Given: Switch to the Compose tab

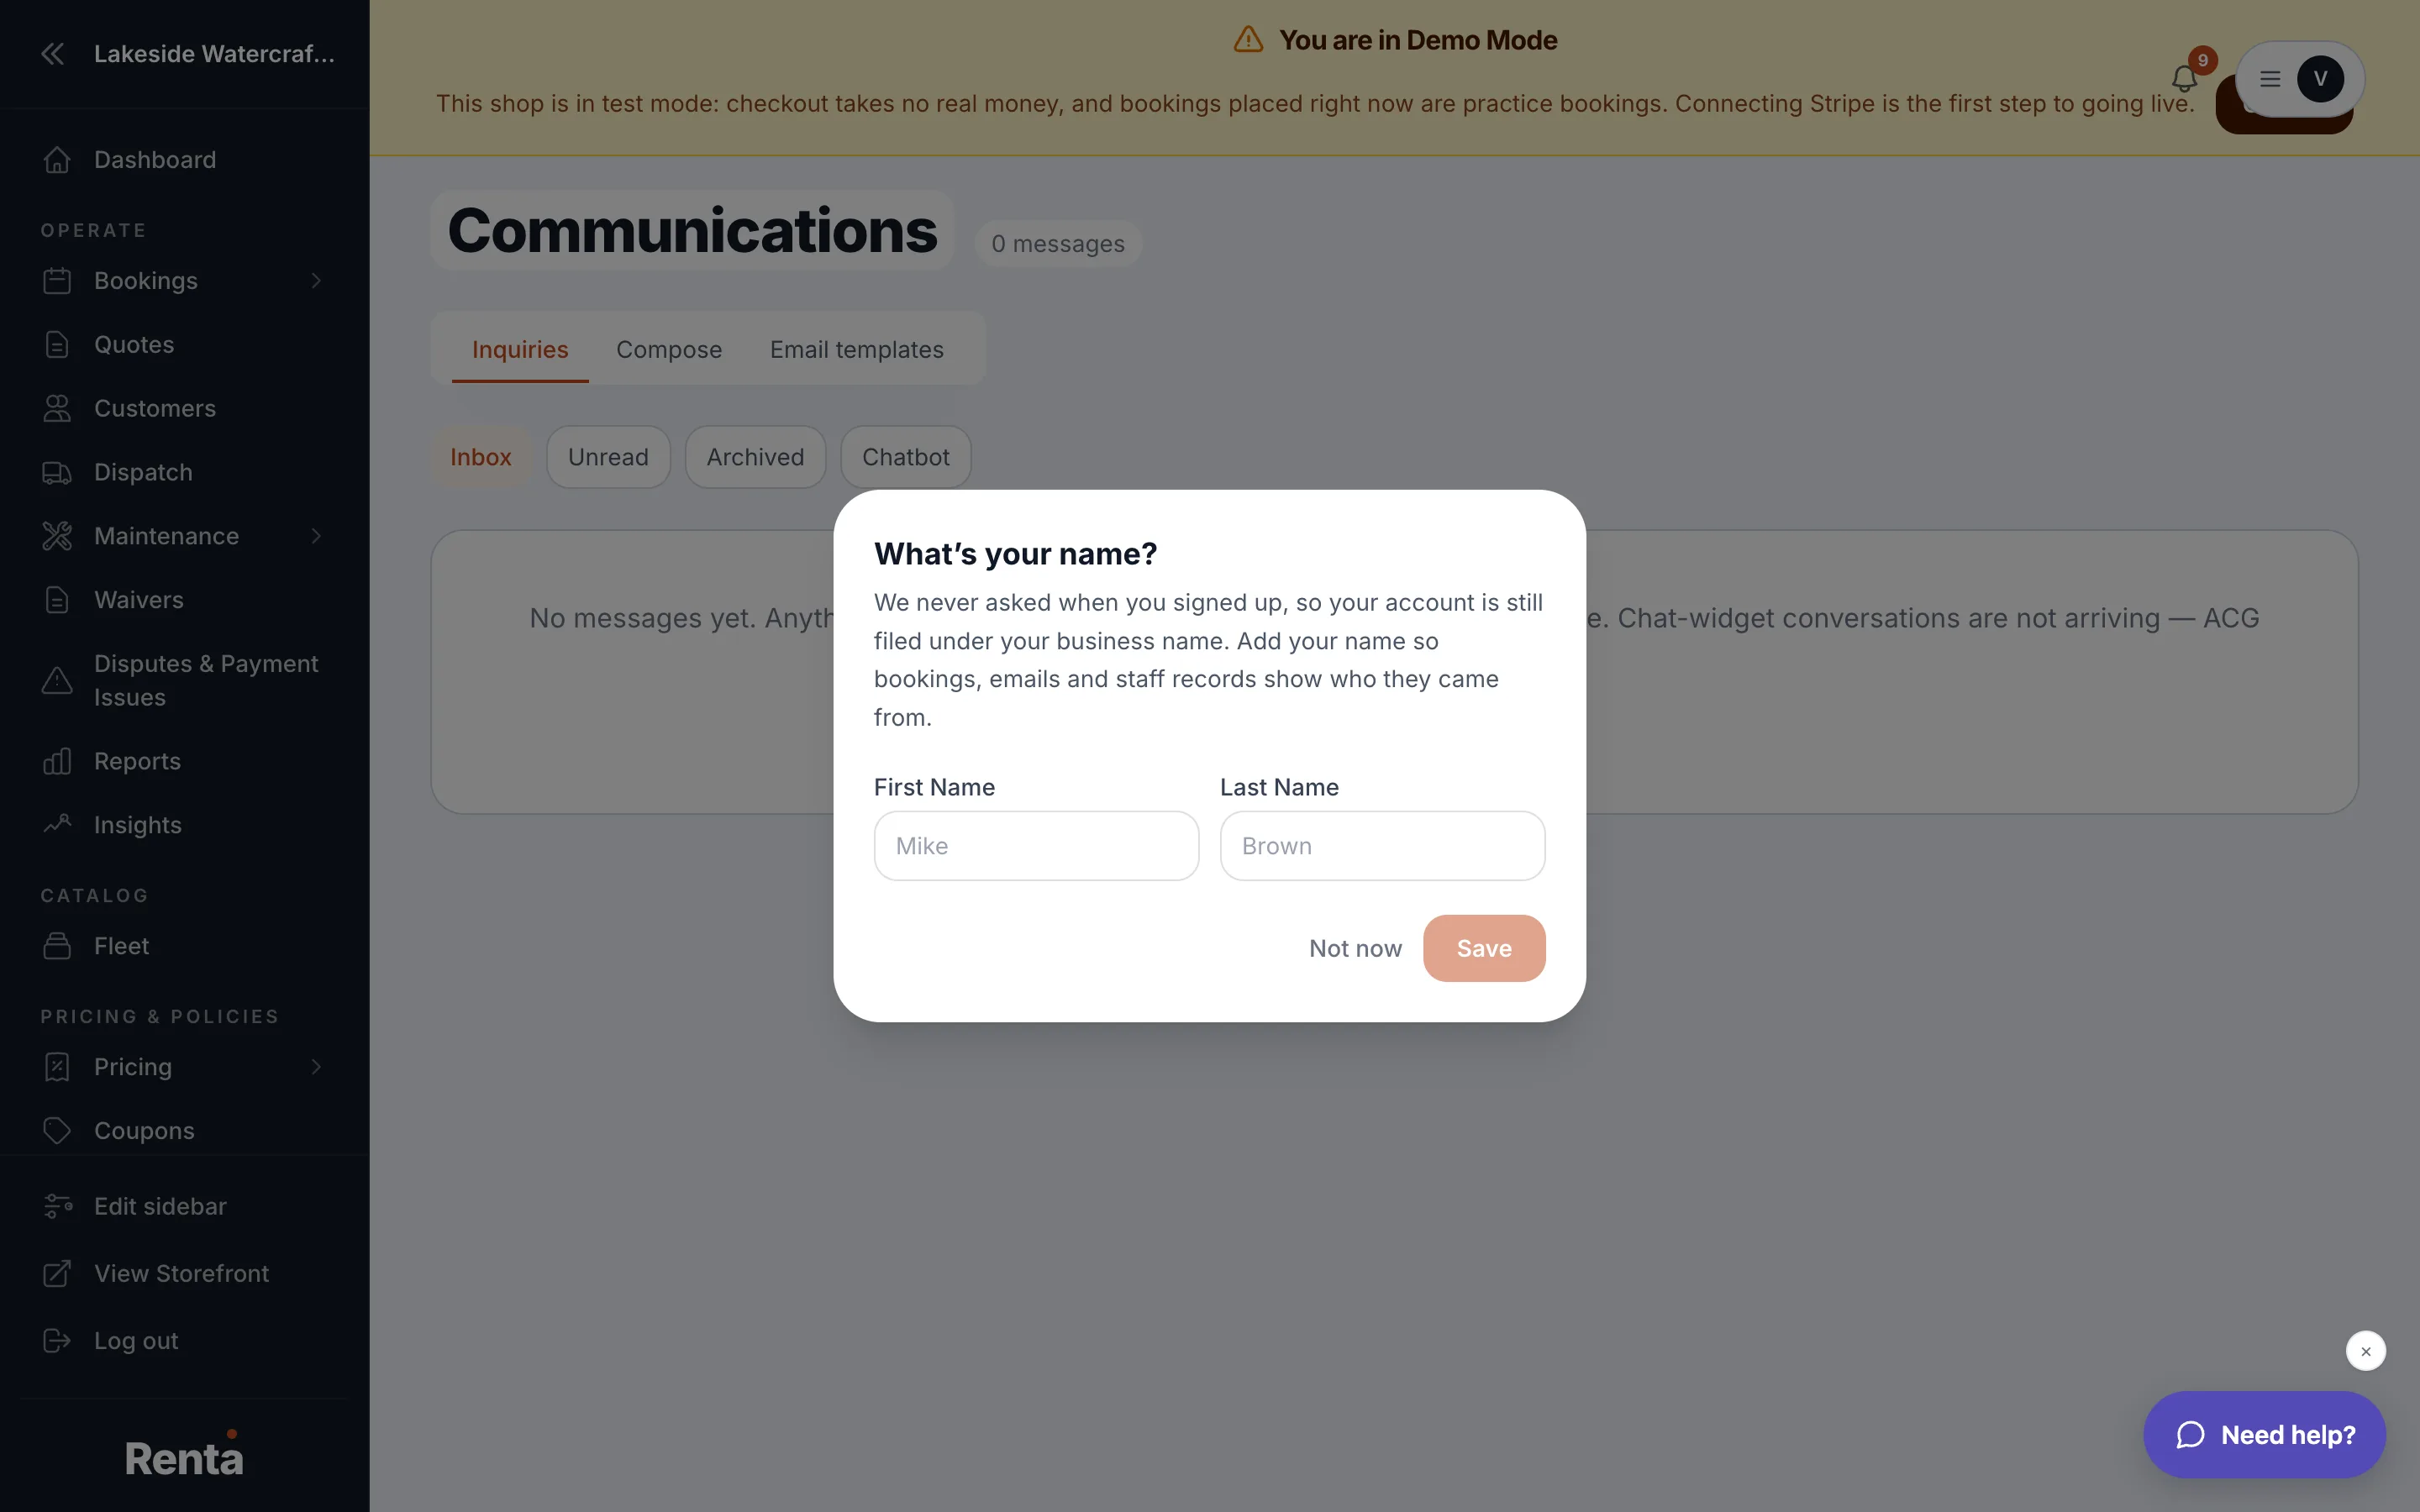Looking at the screenshot, I should point(669,350).
